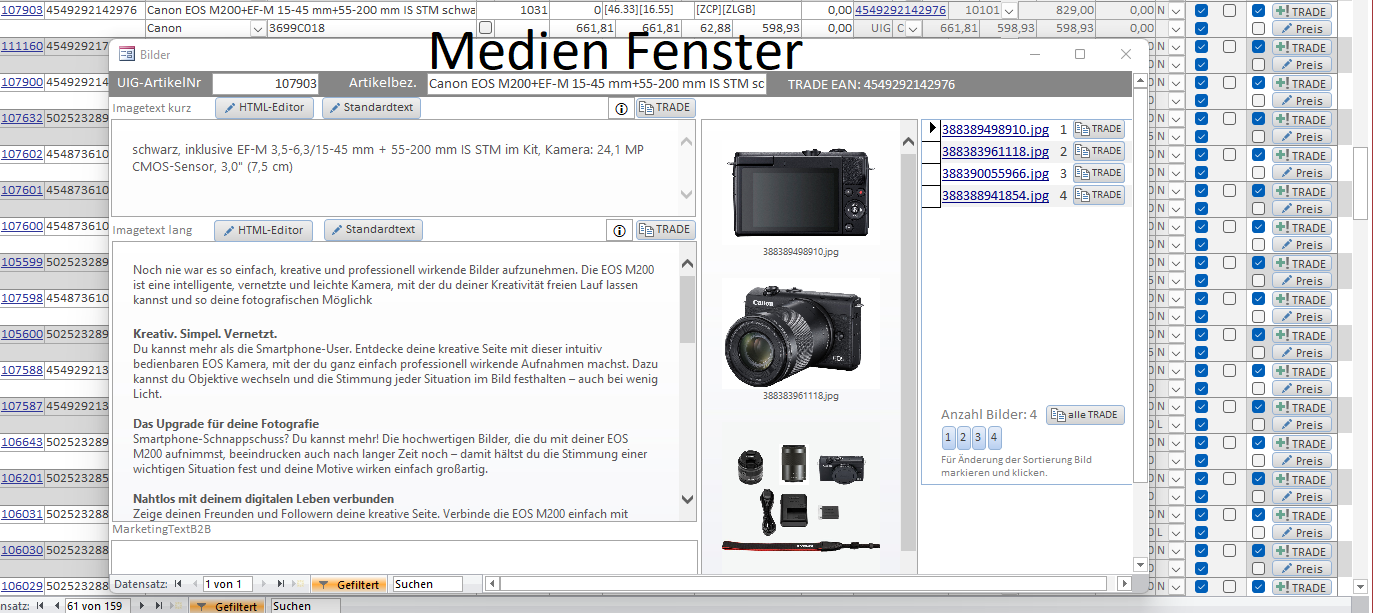Open the 388388941854.jpg file link
Image resolution: width=1377 pixels, height=613 pixels.
(x=995, y=195)
